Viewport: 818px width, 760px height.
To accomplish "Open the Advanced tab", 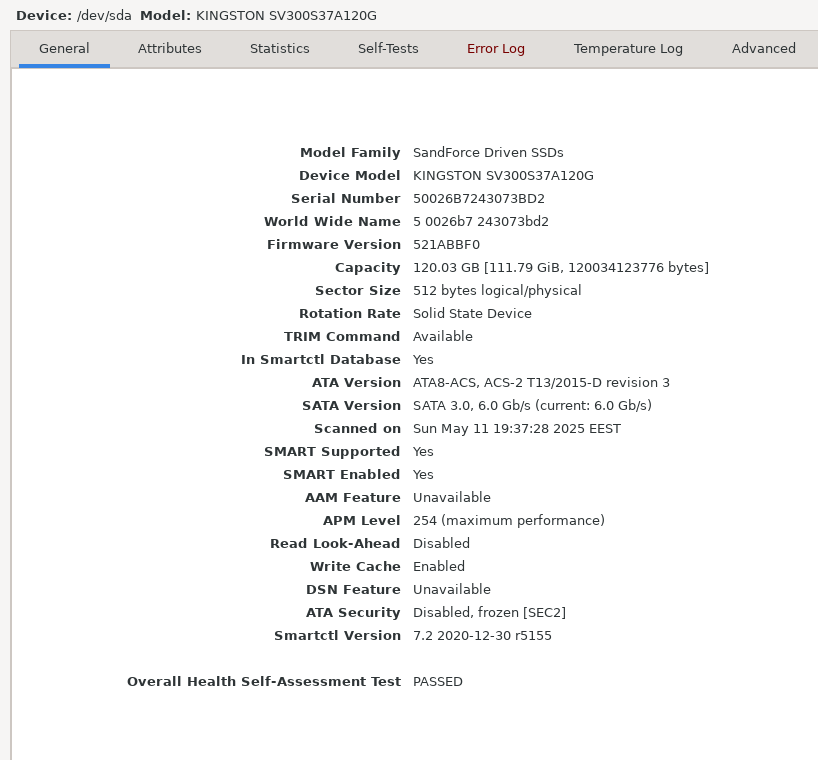I will click(x=764, y=49).
